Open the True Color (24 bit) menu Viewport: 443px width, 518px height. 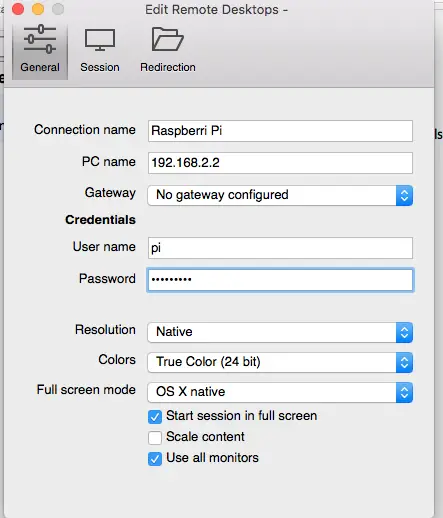click(x=280, y=362)
